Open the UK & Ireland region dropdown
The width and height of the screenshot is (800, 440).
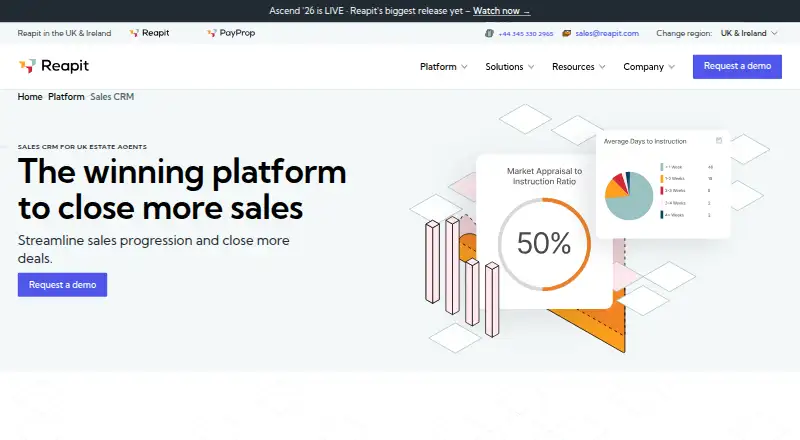tap(749, 33)
